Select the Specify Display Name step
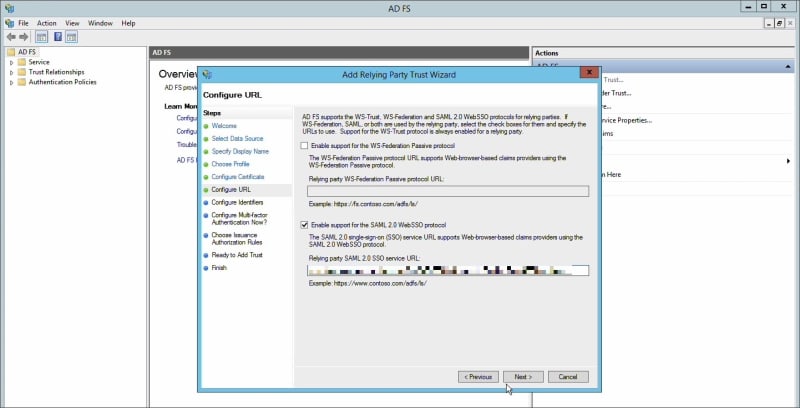Viewport: 800px width, 408px height. tap(240, 151)
